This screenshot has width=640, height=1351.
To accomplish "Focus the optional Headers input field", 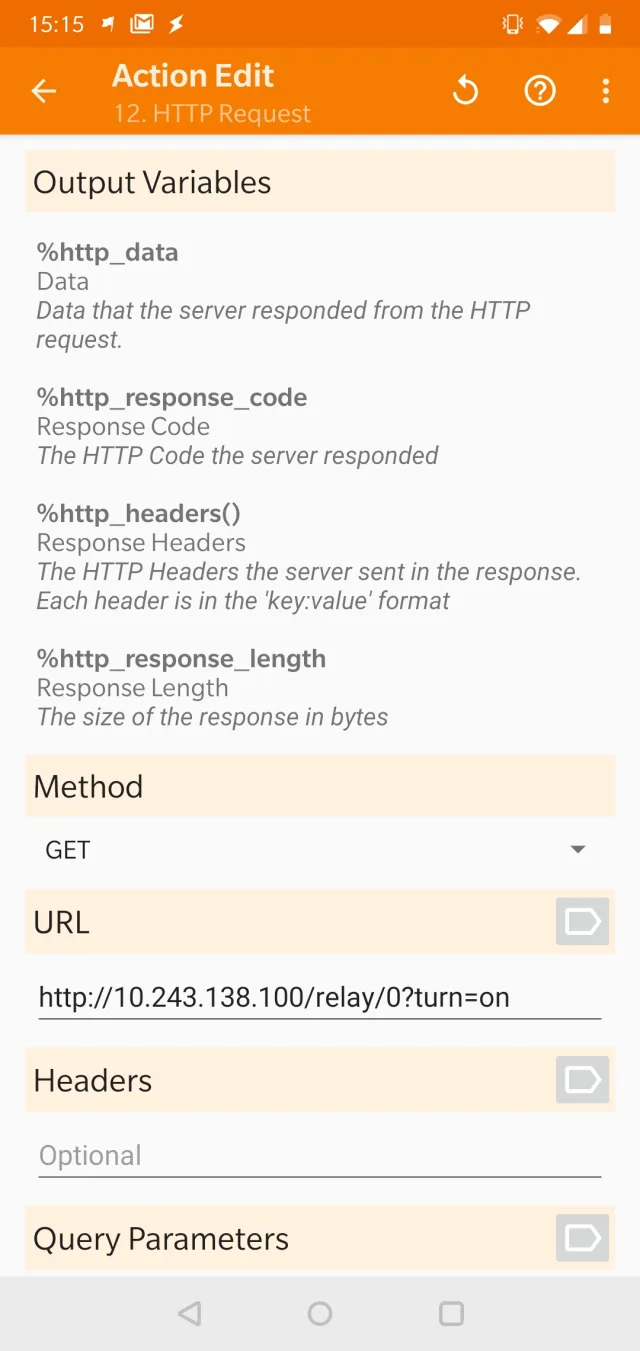I will (318, 1156).
